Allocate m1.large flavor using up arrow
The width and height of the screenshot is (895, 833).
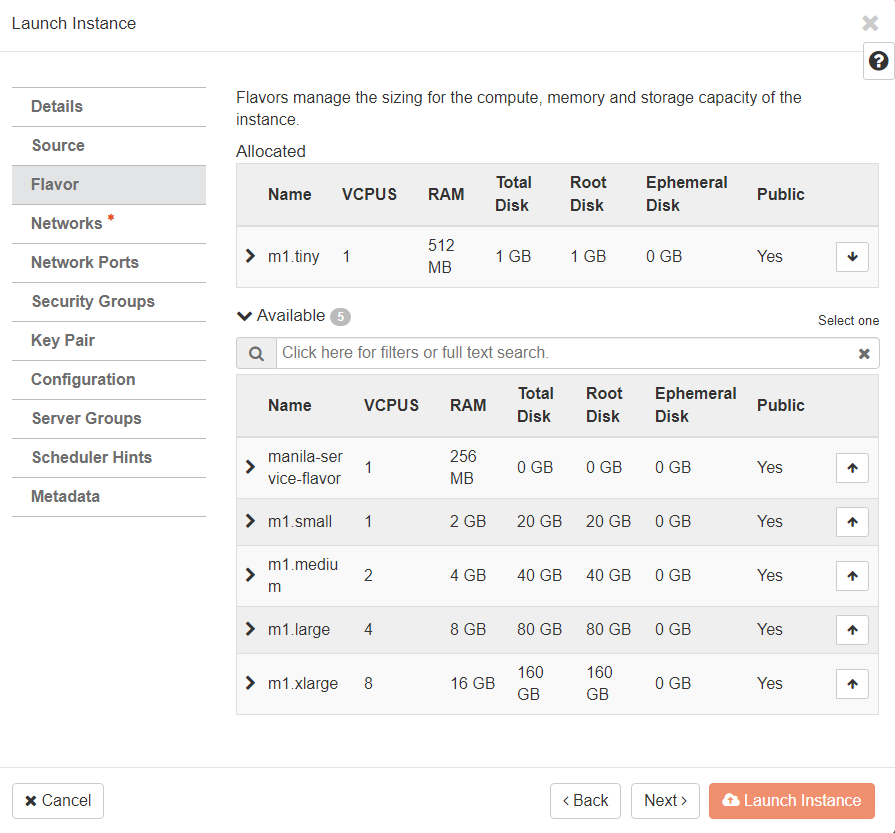[x=852, y=630]
